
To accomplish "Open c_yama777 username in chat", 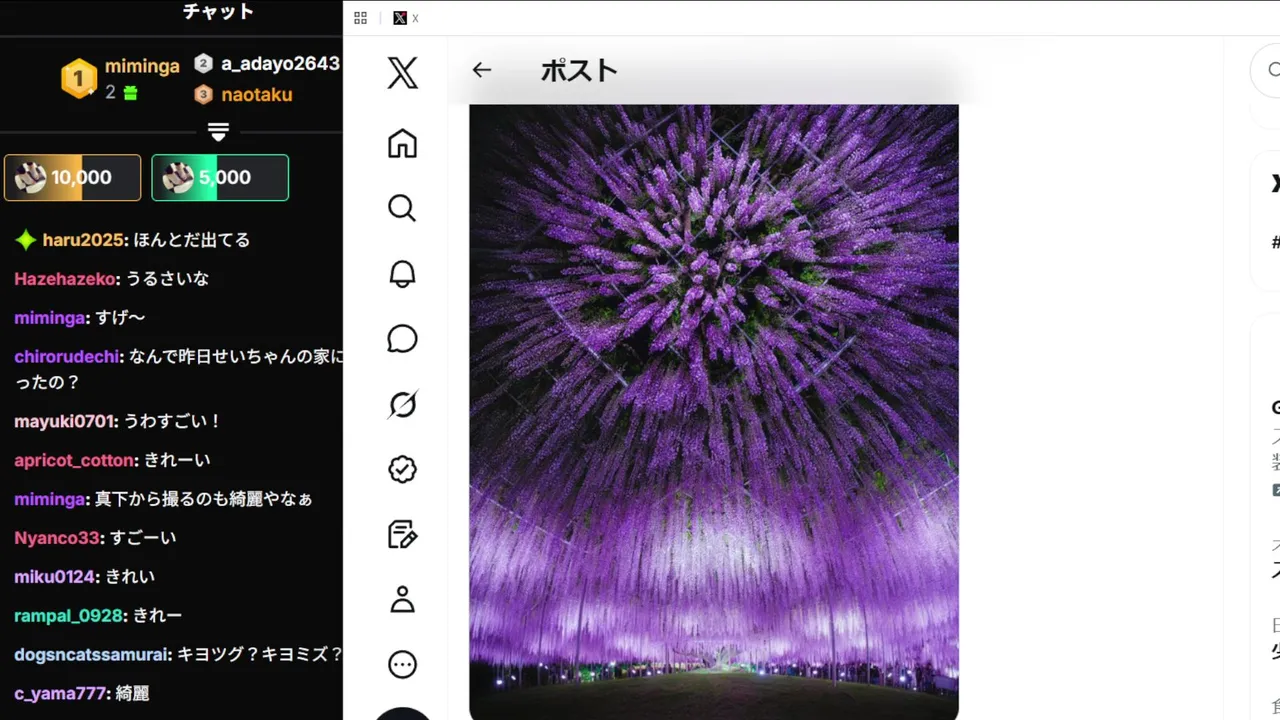I will tap(61, 693).
